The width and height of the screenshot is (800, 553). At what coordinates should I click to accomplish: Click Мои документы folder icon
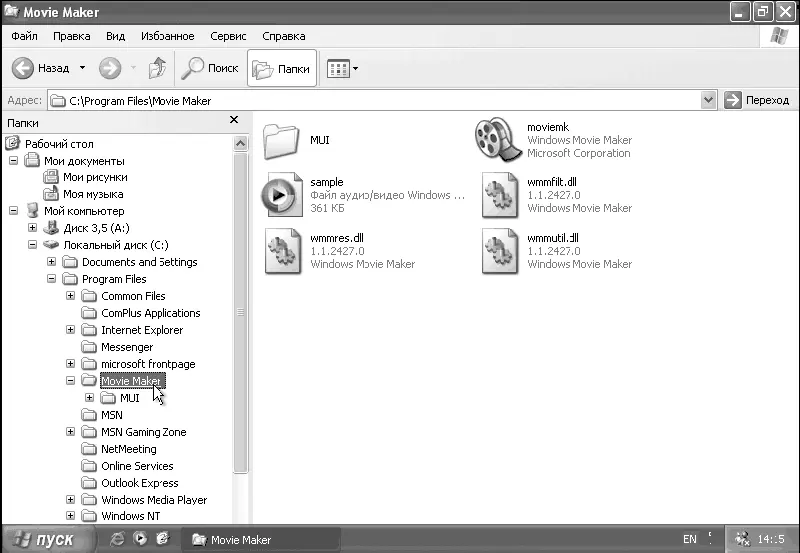[32, 160]
